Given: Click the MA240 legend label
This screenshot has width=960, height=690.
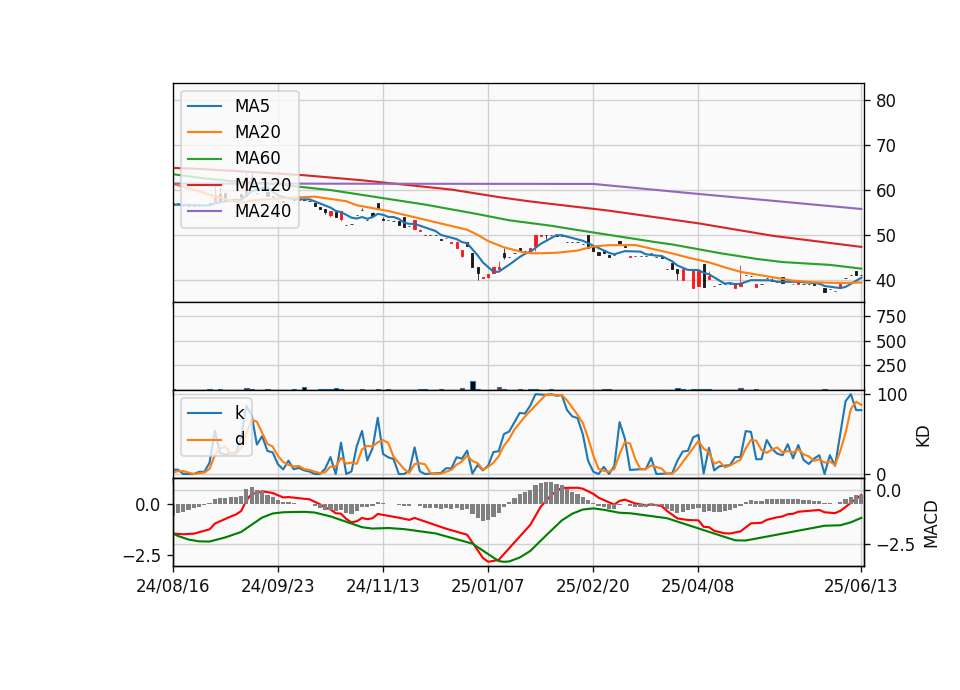Looking at the screenshot, I should pyautogui.click(x=263, y=211).
